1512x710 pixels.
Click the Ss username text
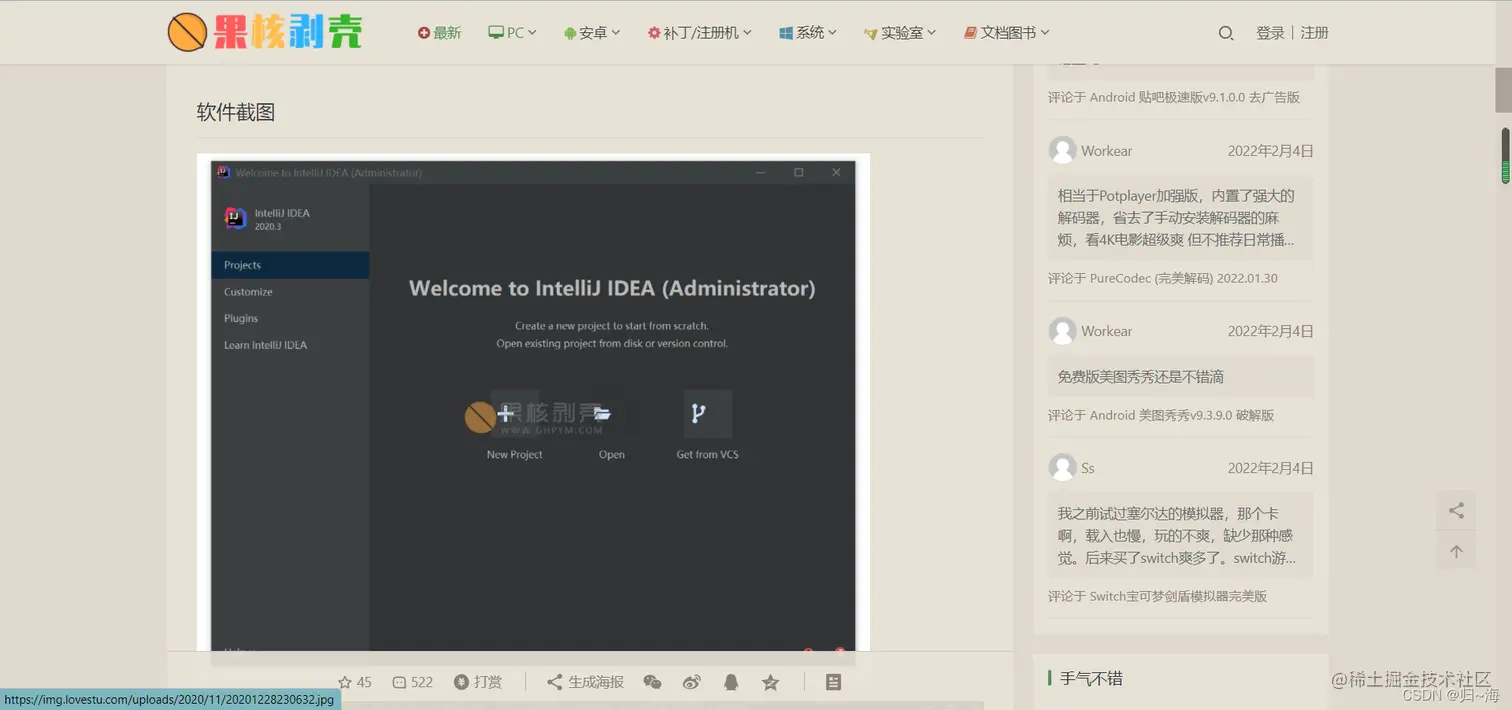click(1088, 468)
